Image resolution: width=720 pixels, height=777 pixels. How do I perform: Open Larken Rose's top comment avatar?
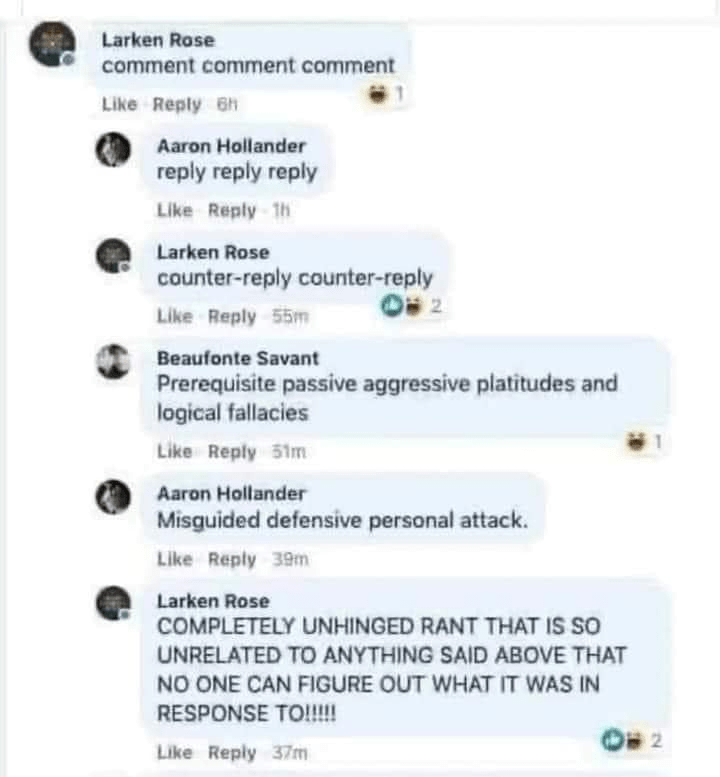click(53, 44)
